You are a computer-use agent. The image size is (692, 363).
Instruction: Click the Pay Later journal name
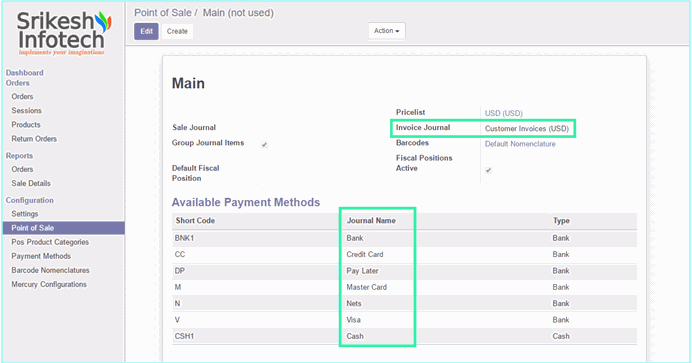tap(362, 271)
